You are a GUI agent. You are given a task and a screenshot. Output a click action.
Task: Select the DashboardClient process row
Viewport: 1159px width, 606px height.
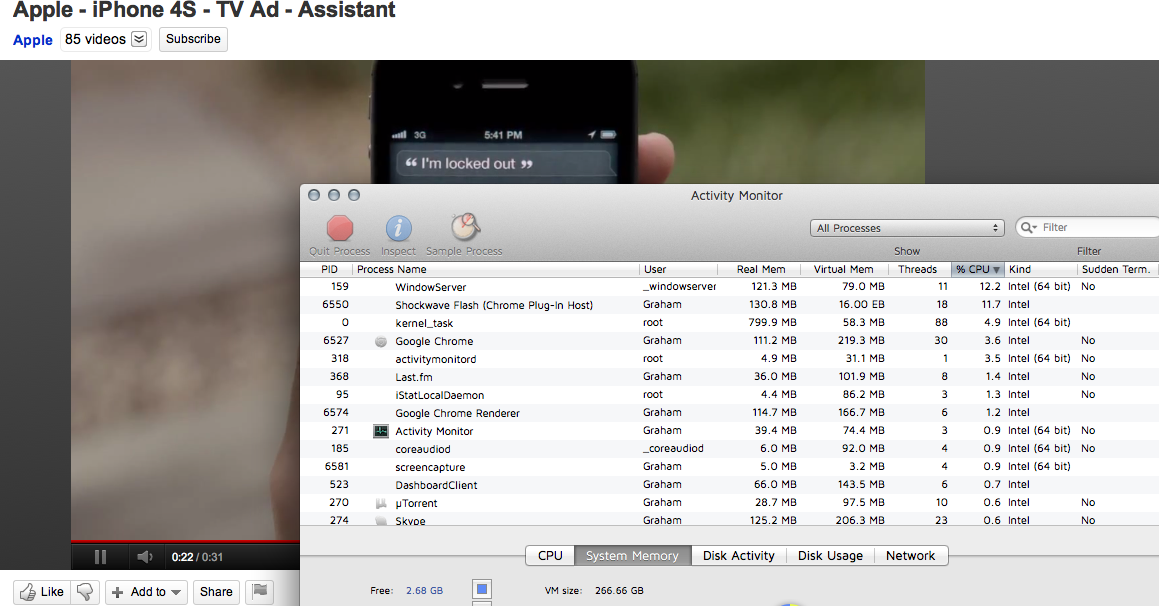pyautogui.click(x=730, y=485)
